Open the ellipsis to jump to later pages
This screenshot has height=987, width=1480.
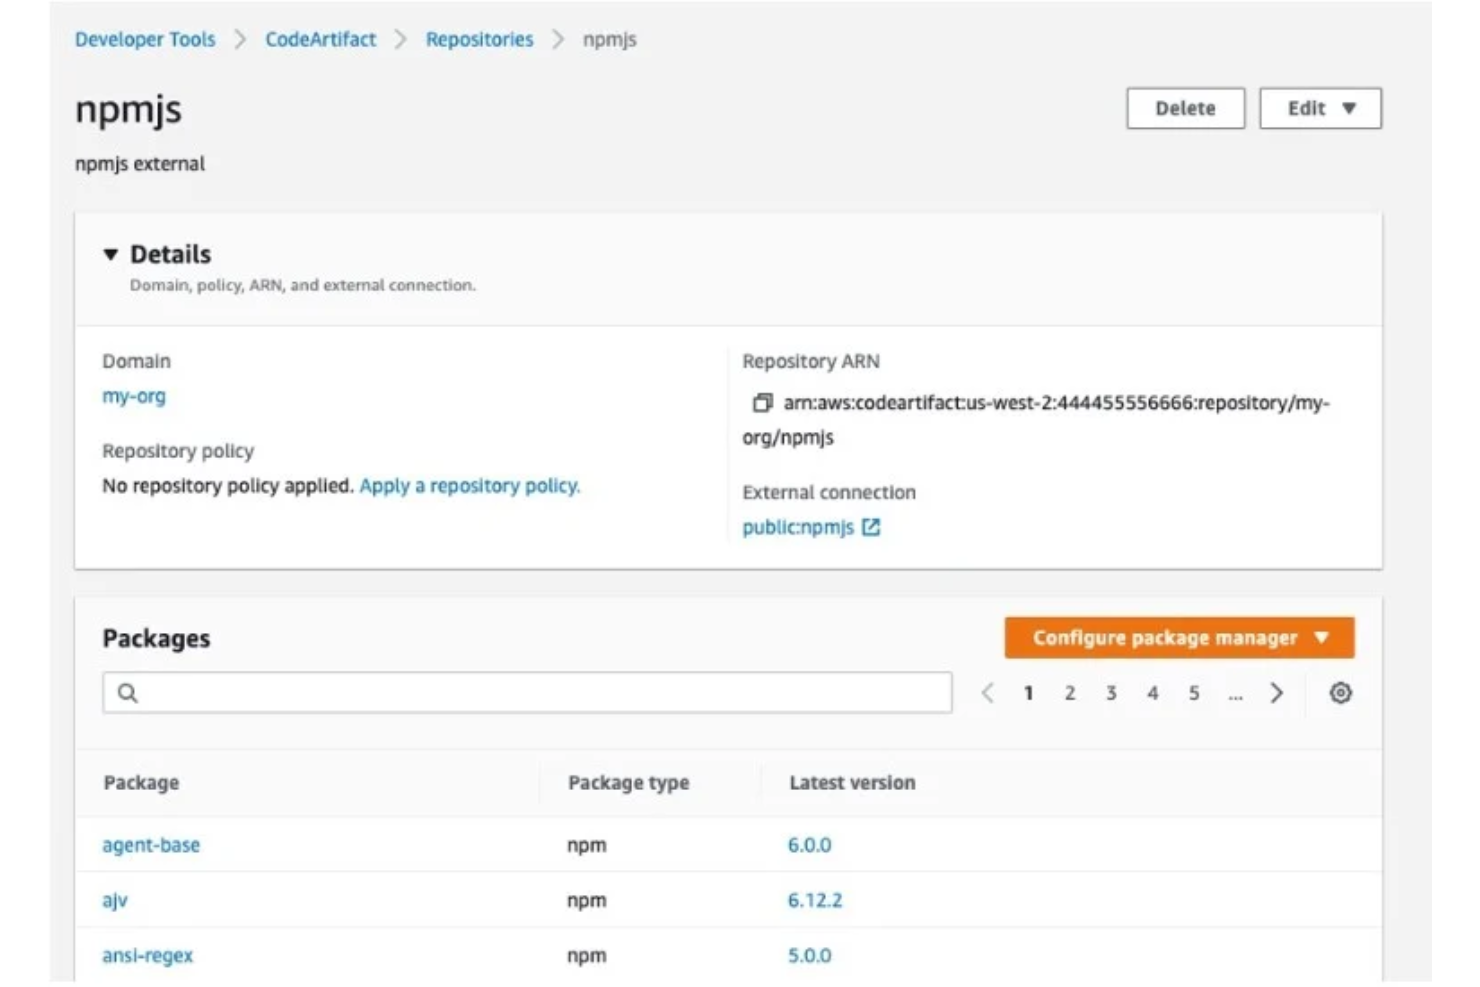click(1235, 692)
